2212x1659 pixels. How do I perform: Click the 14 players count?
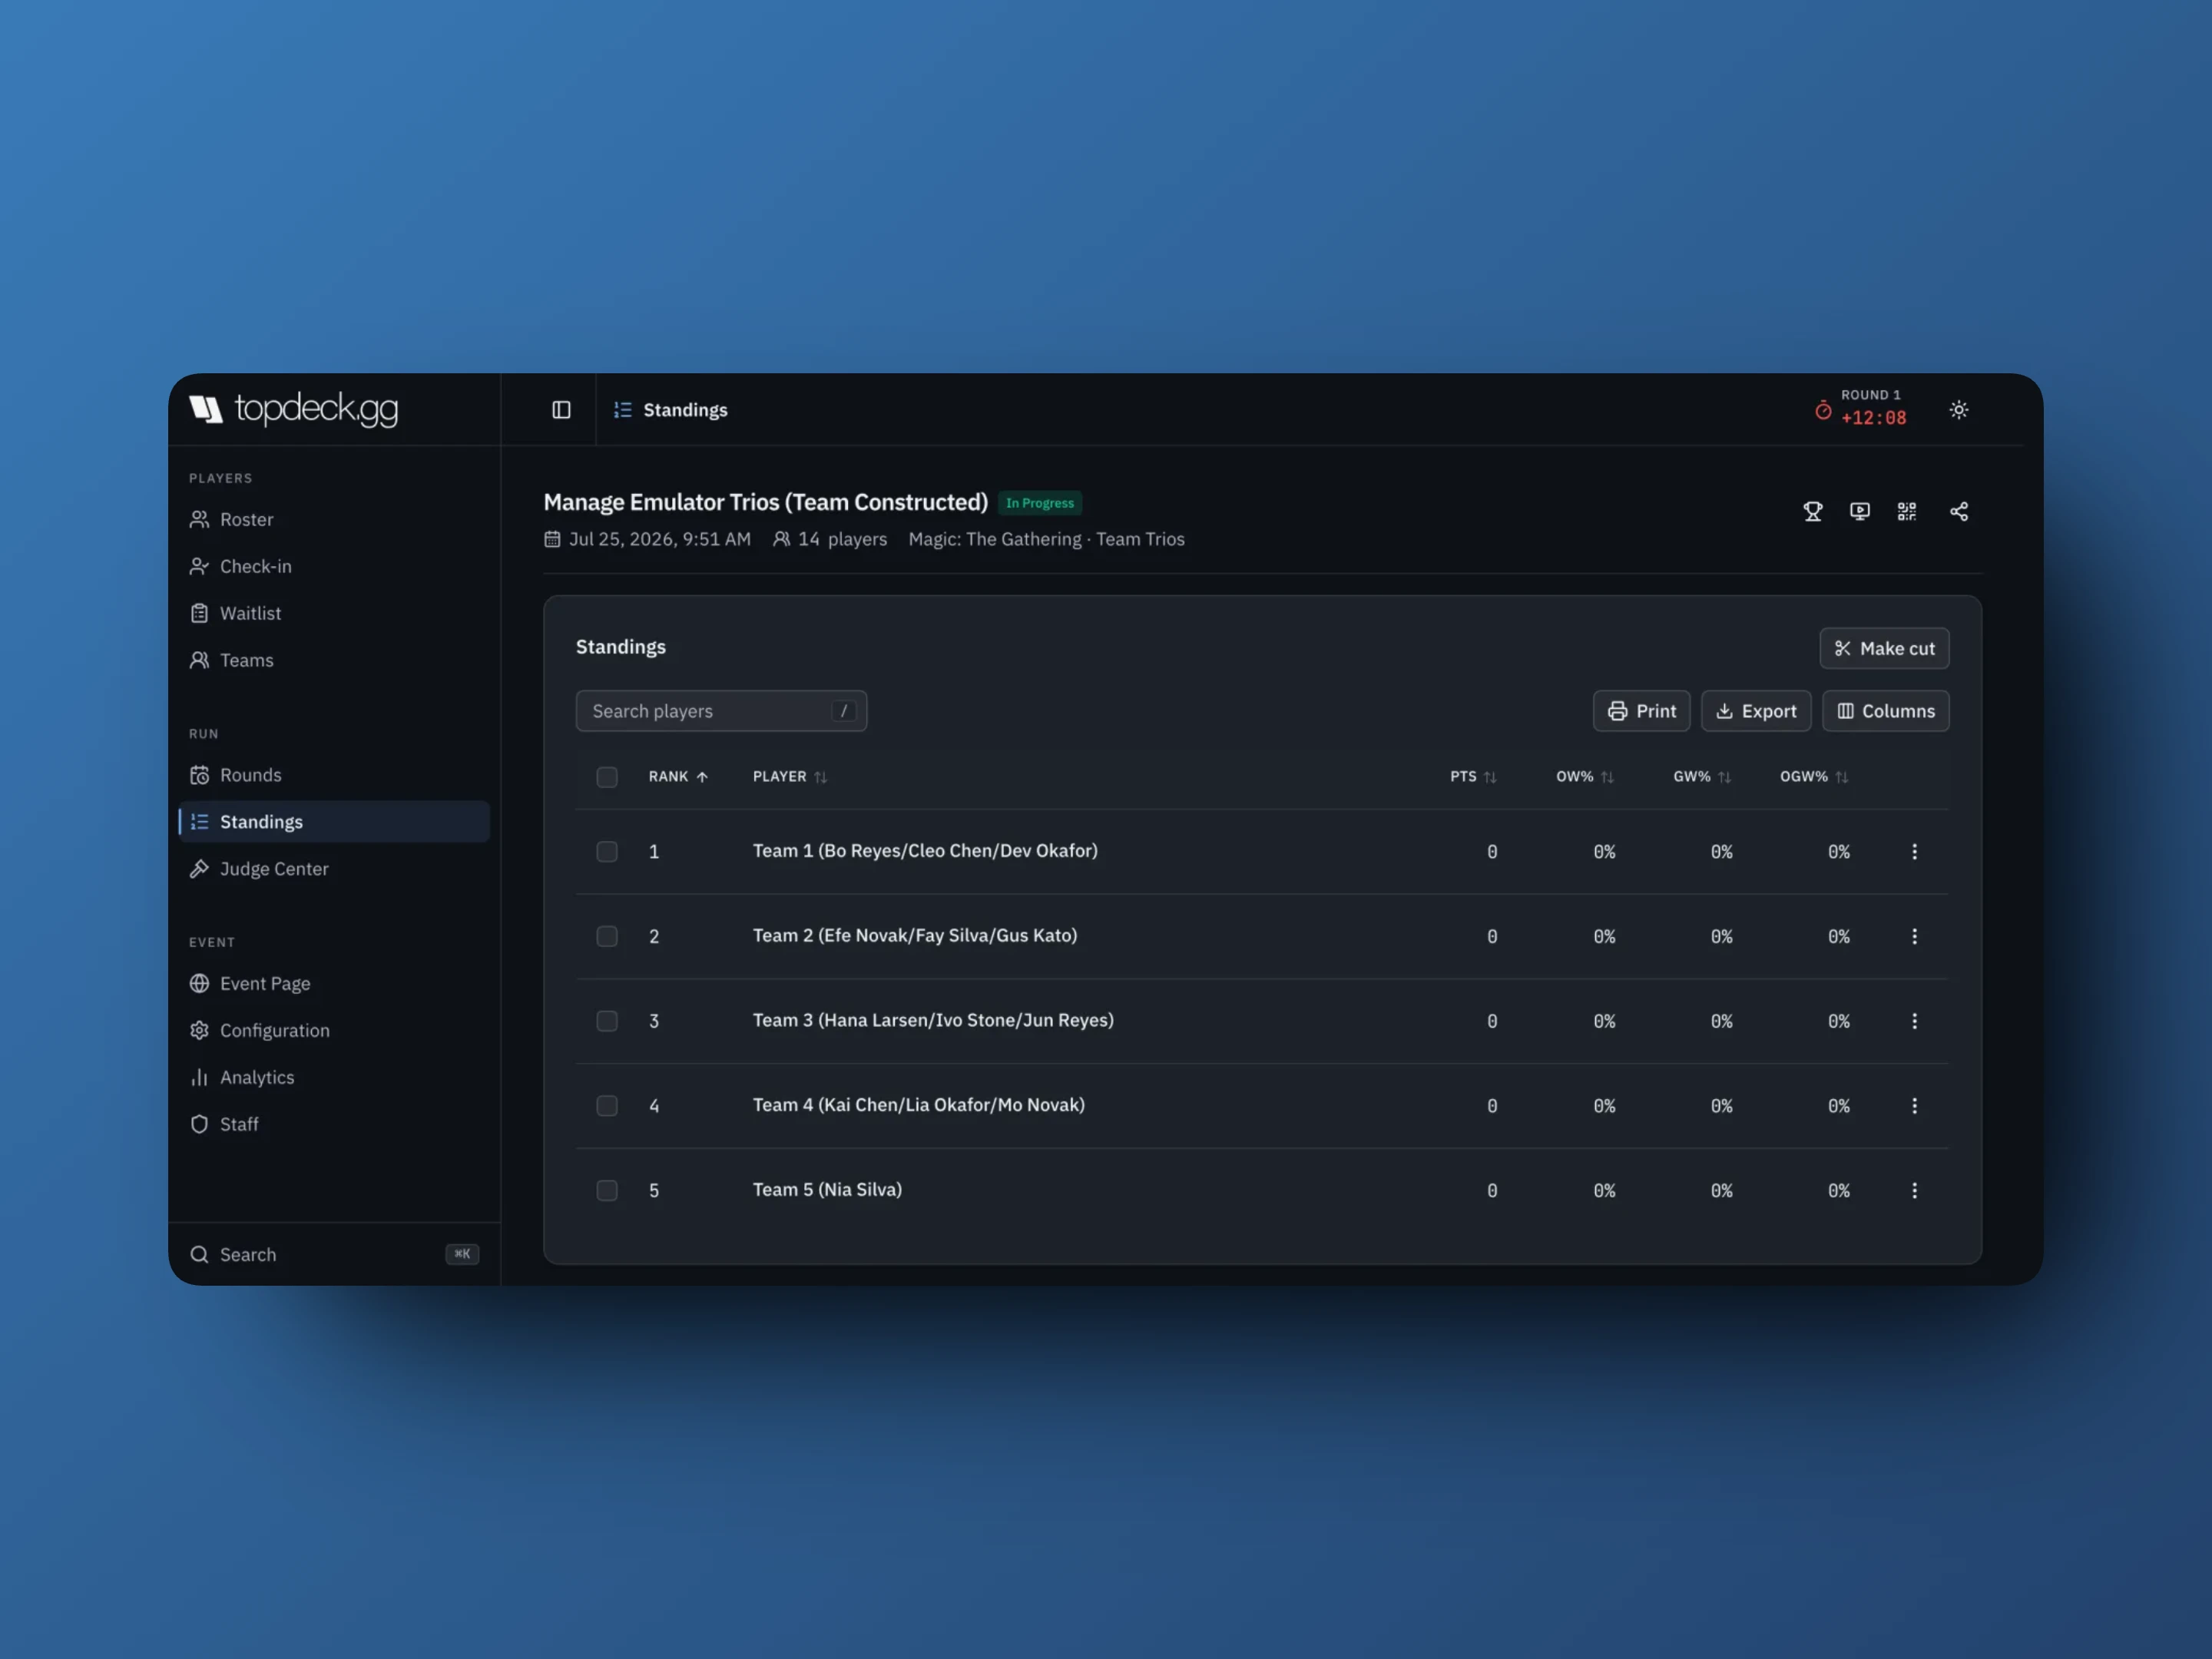pyautogui.click(x=830, y=539)
